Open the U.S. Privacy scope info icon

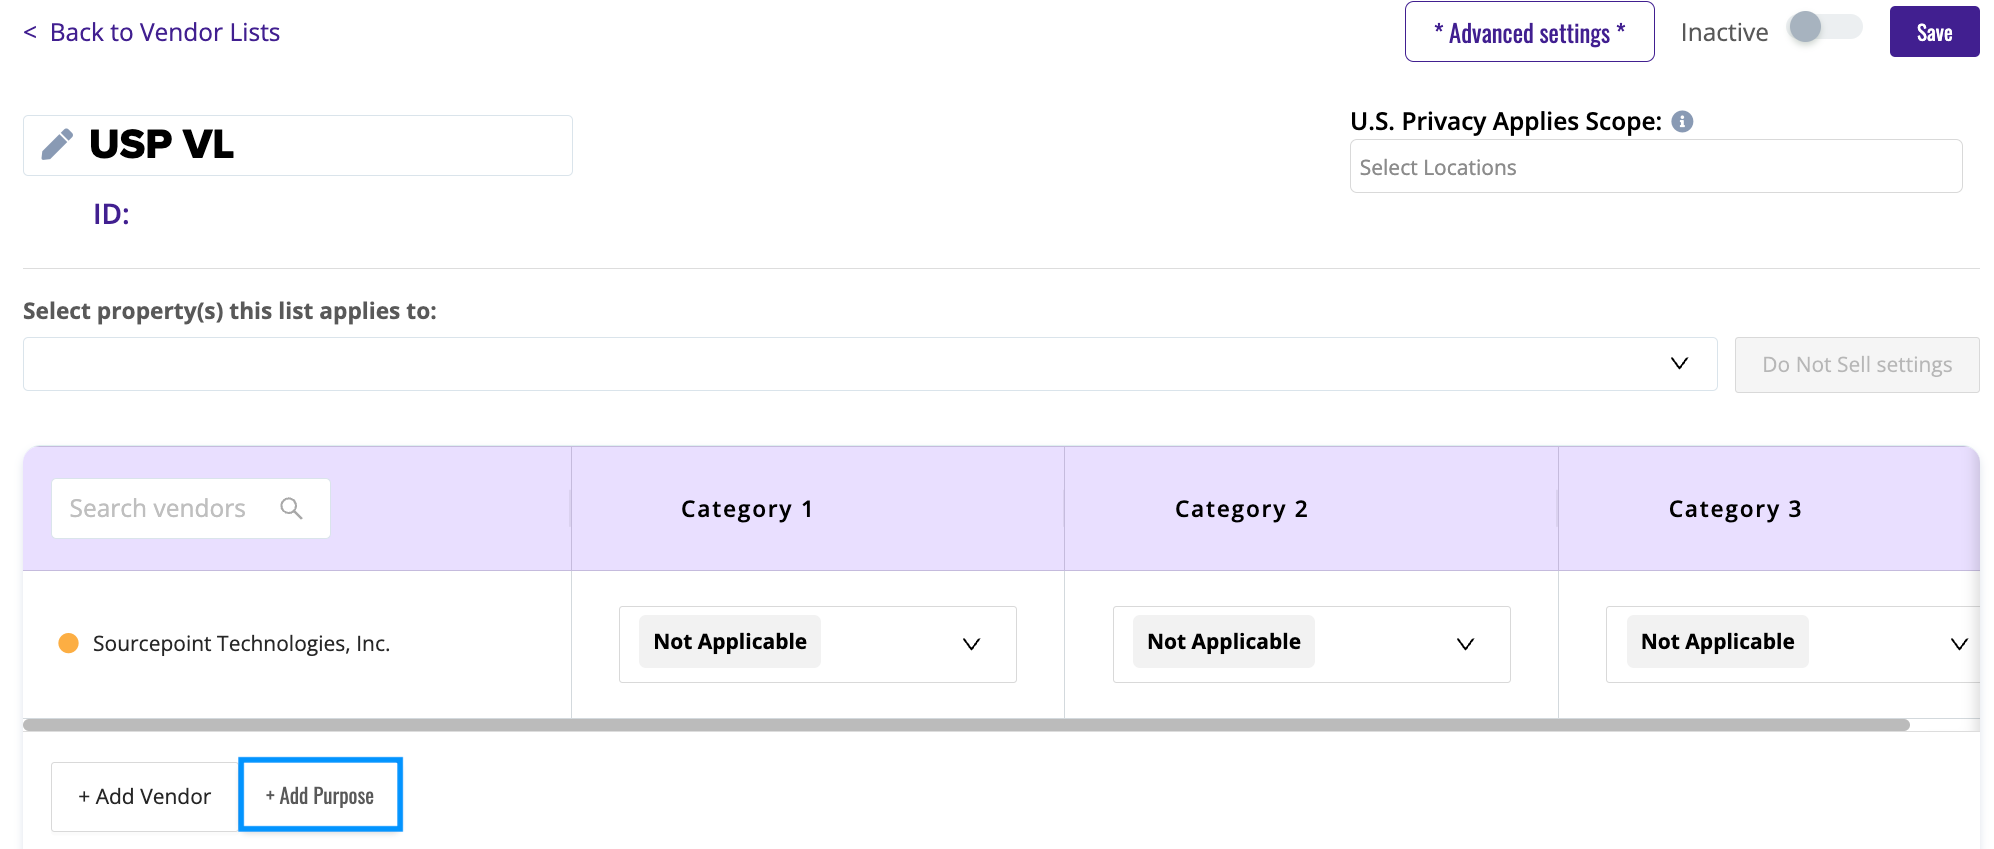1683,121
